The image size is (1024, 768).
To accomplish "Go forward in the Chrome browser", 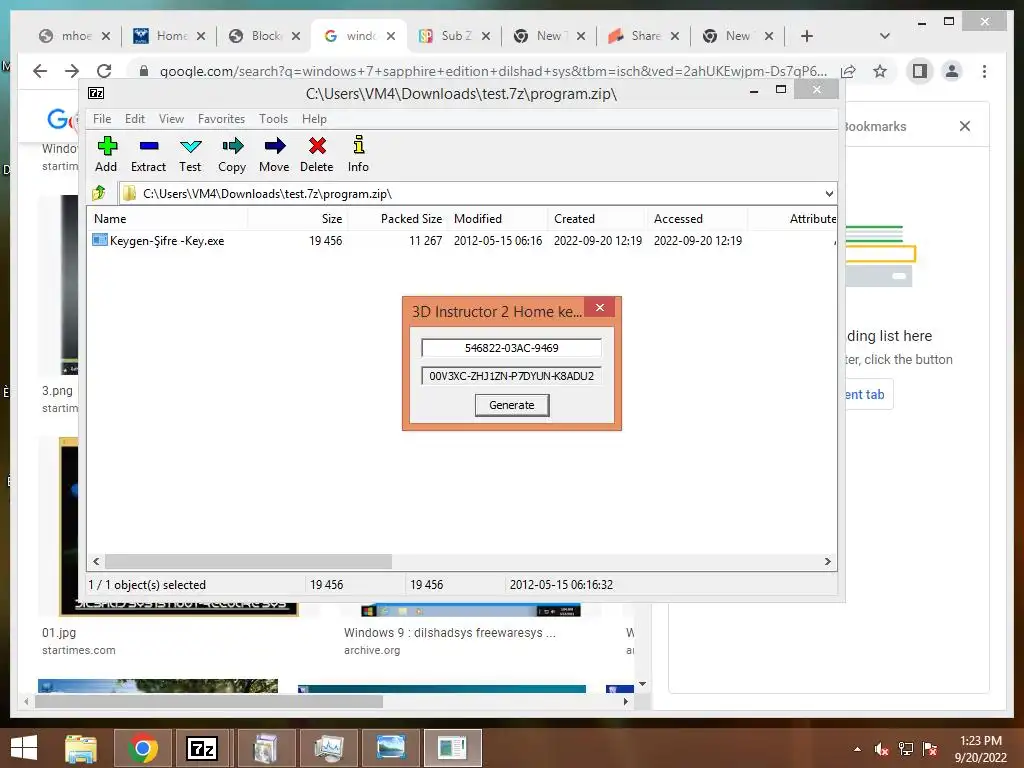I will pos(72,71).
